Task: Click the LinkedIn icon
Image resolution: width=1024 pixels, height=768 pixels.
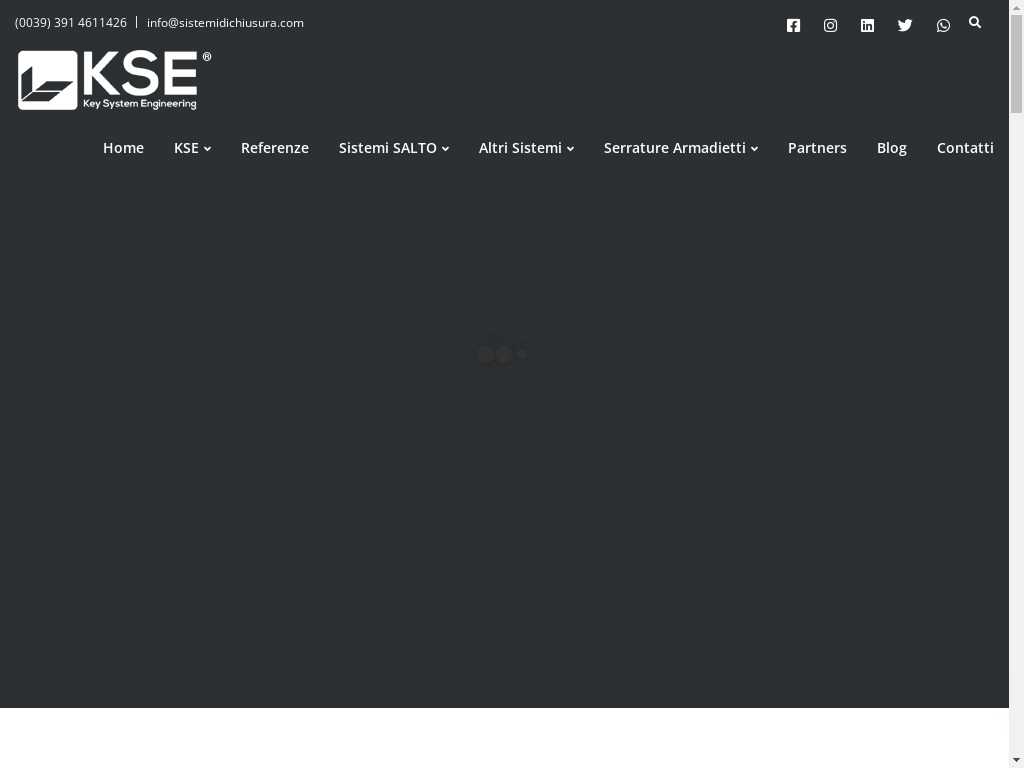Action: [x=867, y=26]
